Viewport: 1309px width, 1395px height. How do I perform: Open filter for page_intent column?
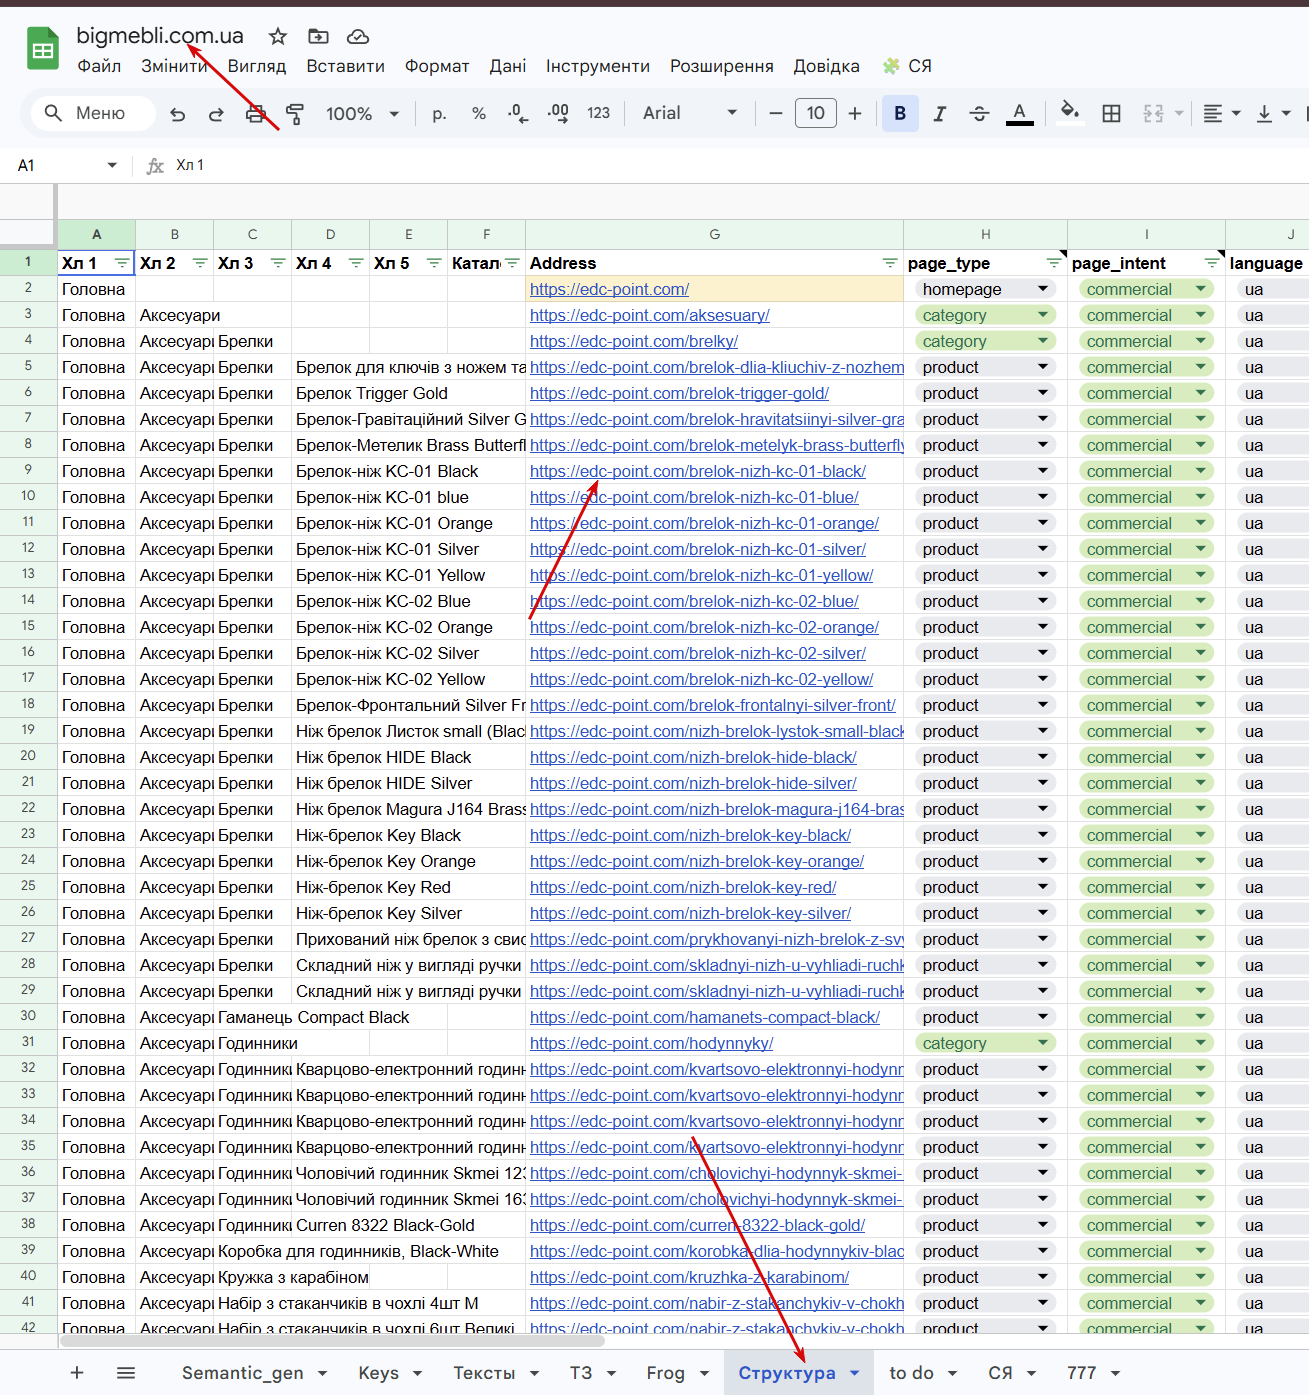click(x=1212, y=263)
